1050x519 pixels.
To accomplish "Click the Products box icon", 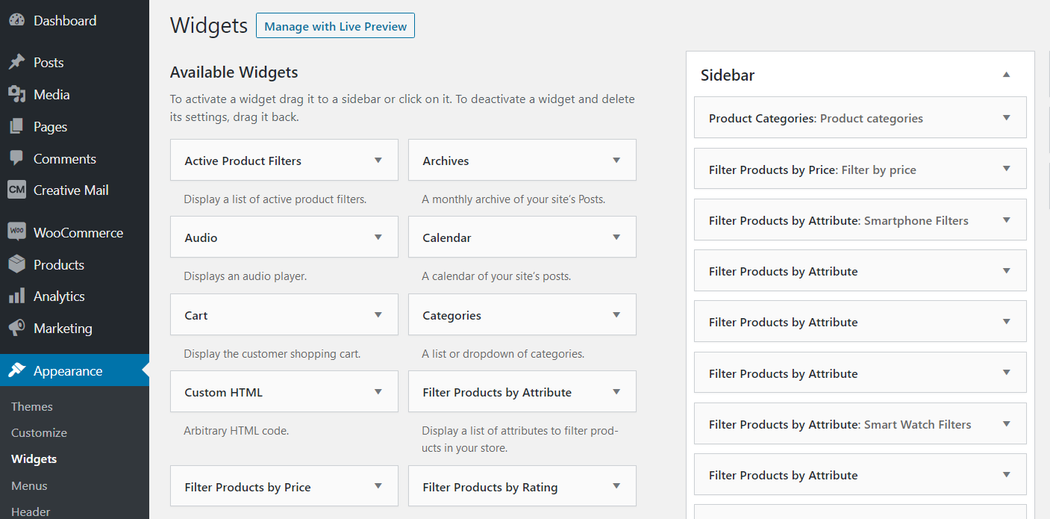I will coord(17,264).
